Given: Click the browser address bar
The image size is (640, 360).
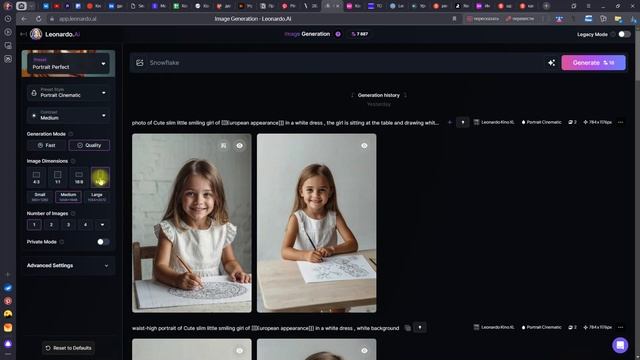Looking at the screenshot, I should tap(253, 19).
